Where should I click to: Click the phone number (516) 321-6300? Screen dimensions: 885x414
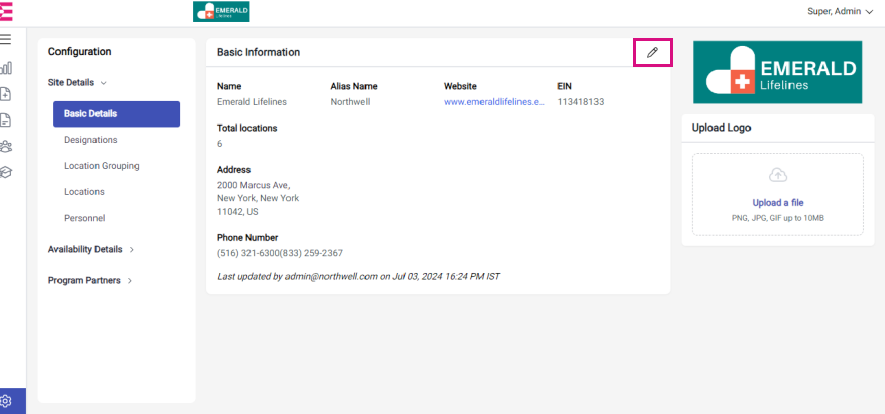(x=248, y=253)
